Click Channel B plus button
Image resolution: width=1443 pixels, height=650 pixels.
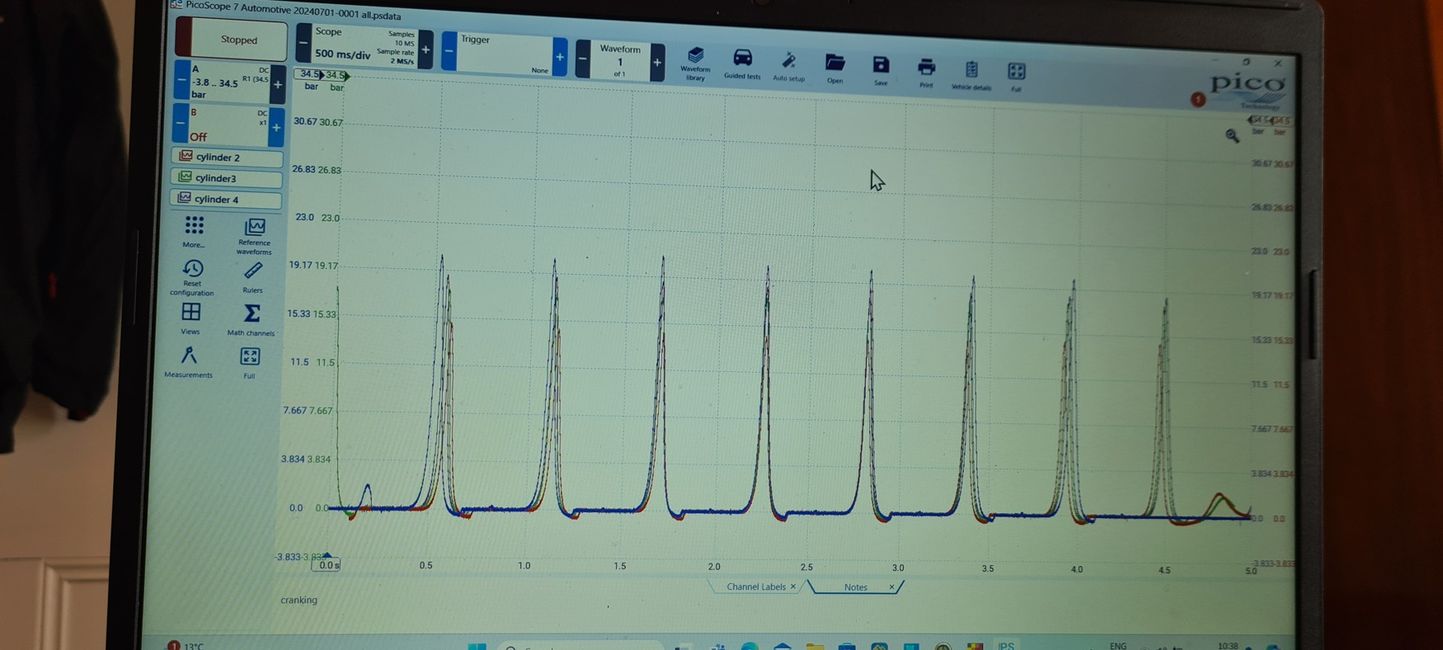click(276, 127)
